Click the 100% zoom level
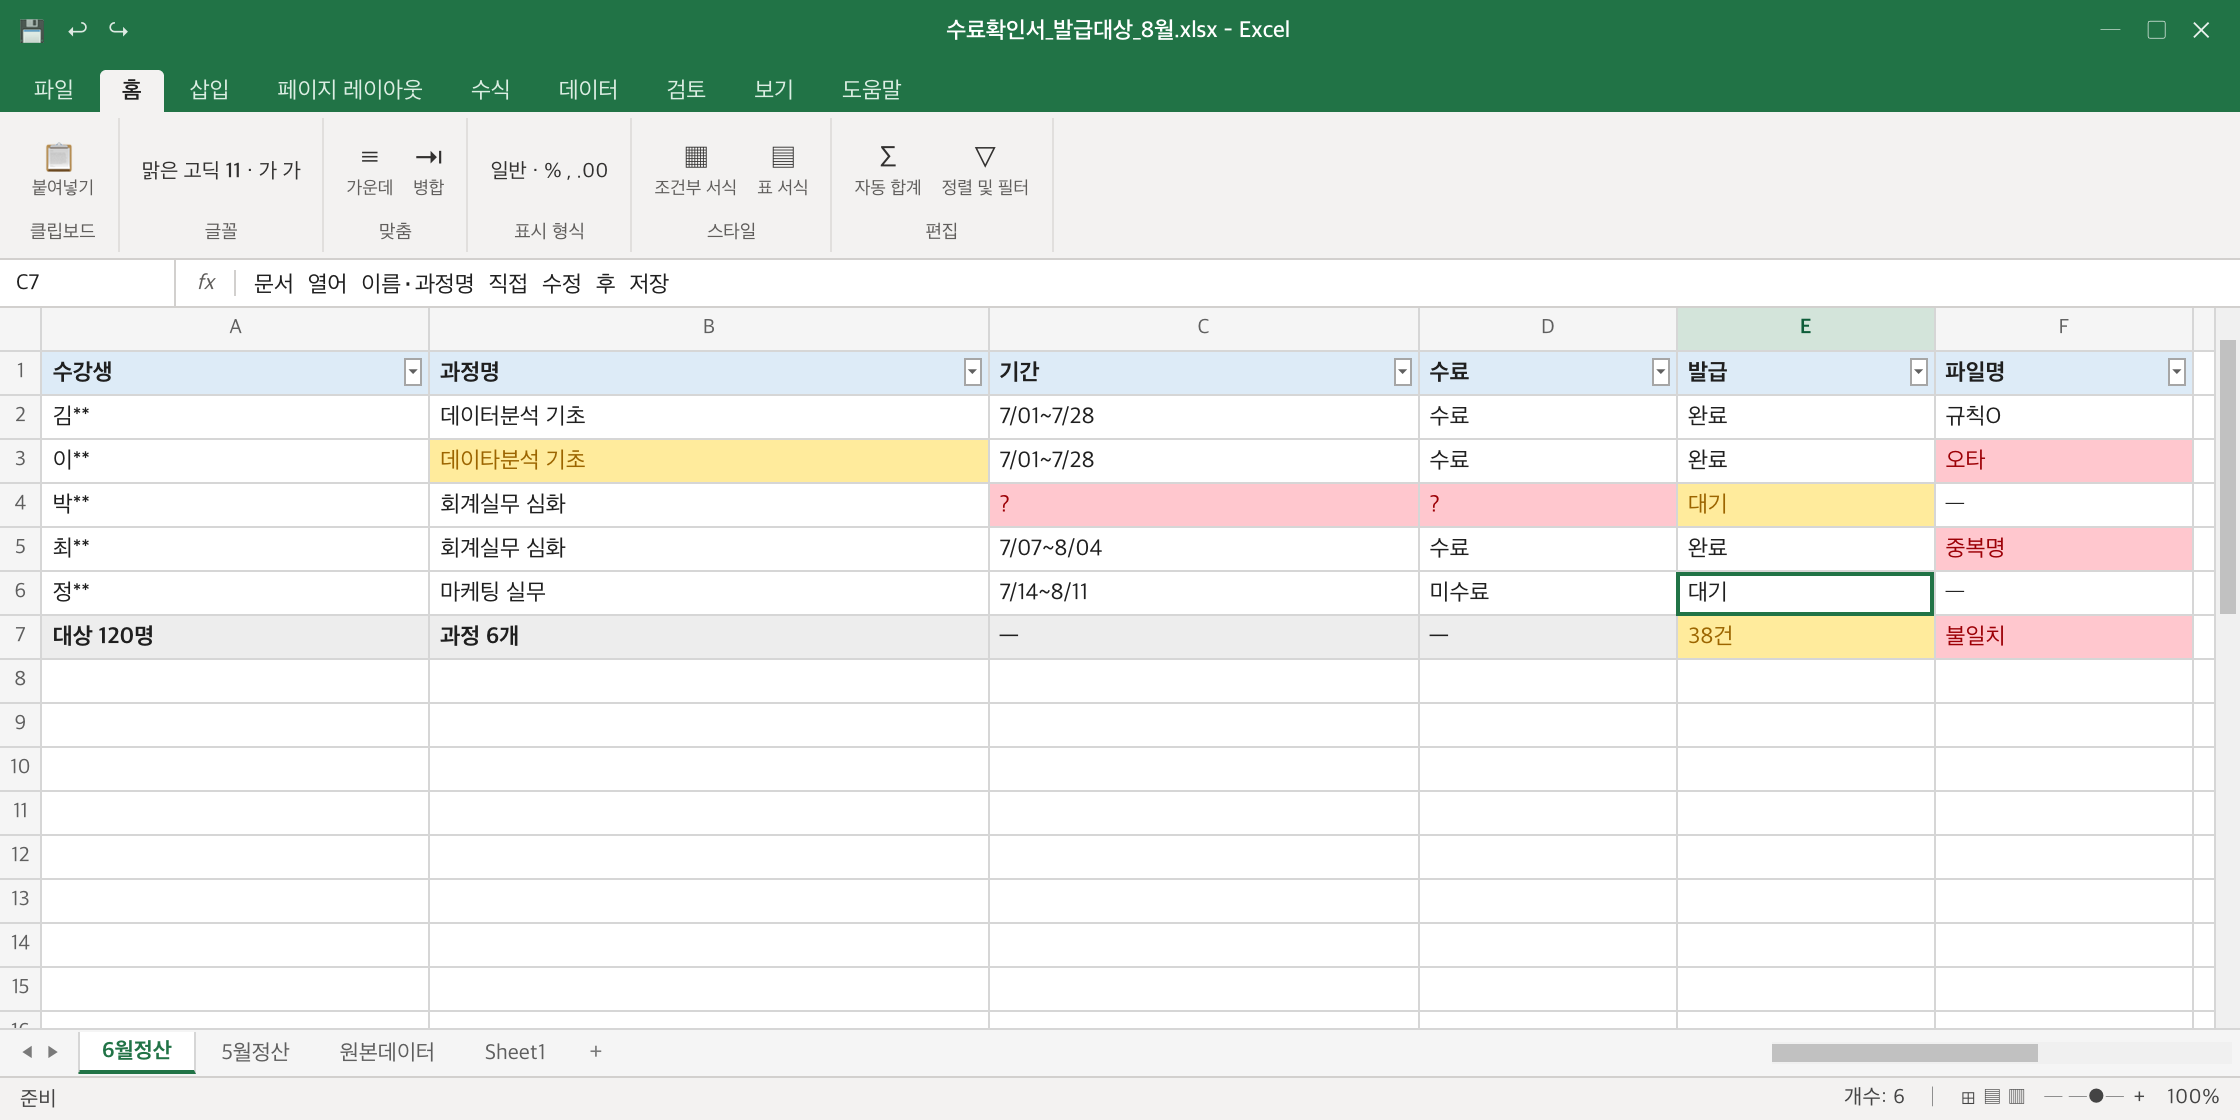Viewport: 2240px width, 1120px height. coord(2192,1097)
